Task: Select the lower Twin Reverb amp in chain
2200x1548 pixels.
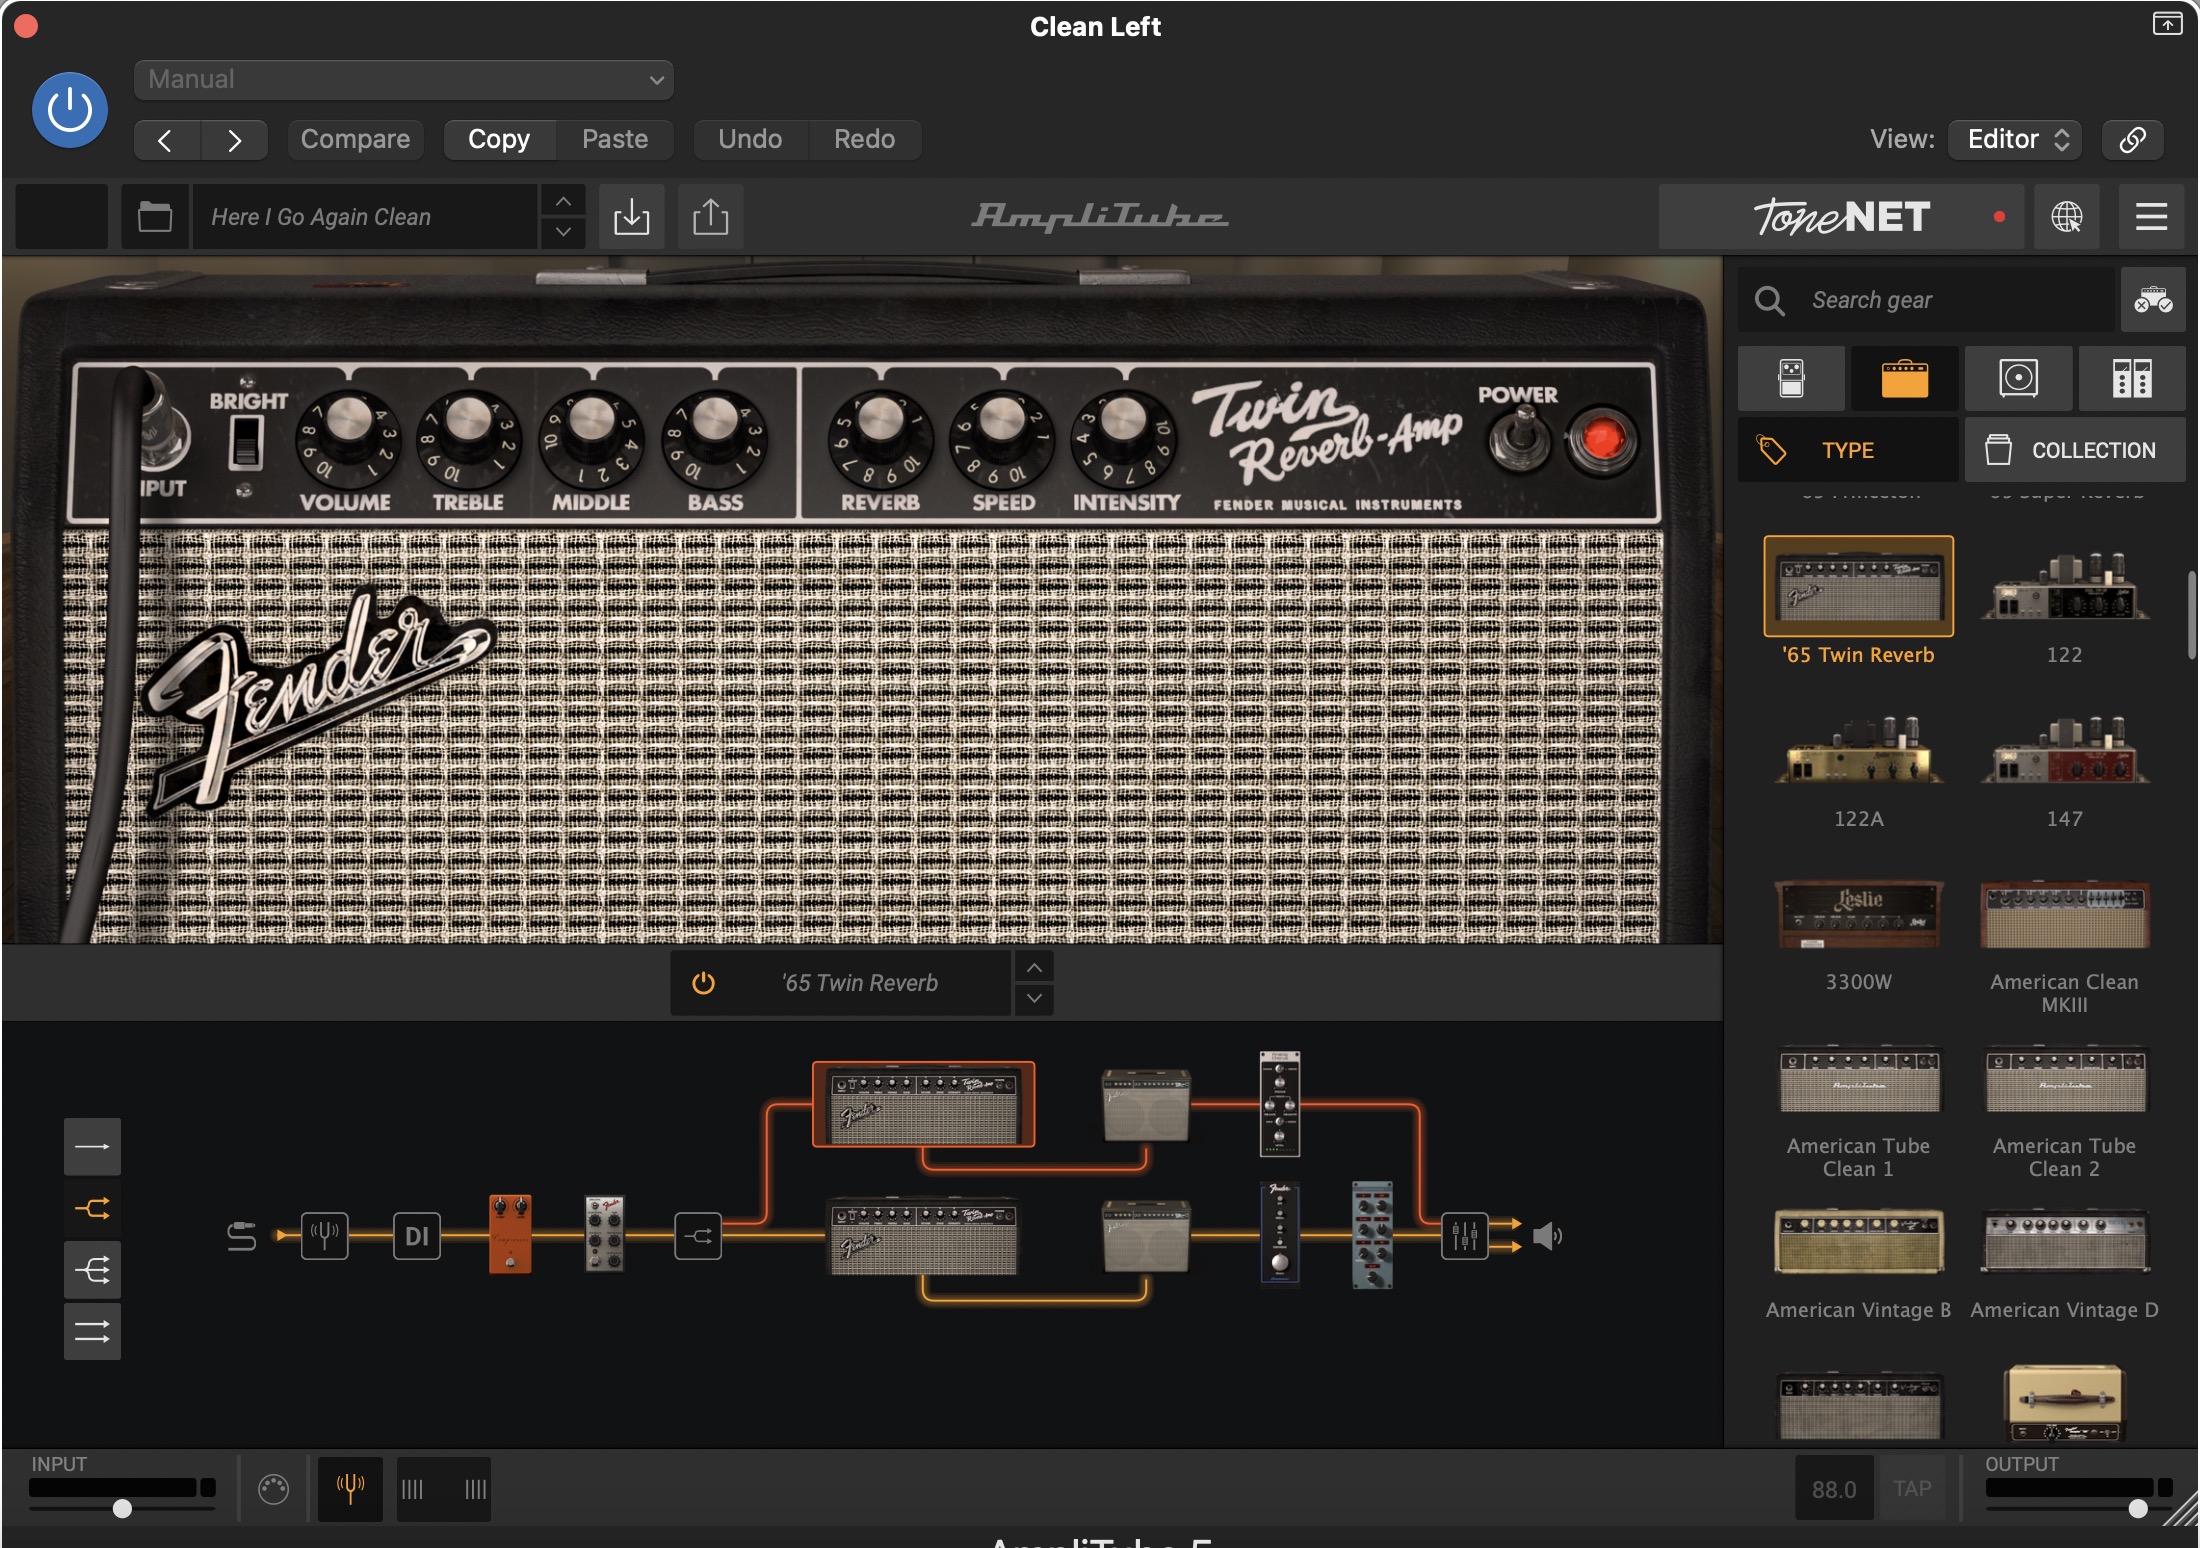Action: click(x=923, y=1238)
